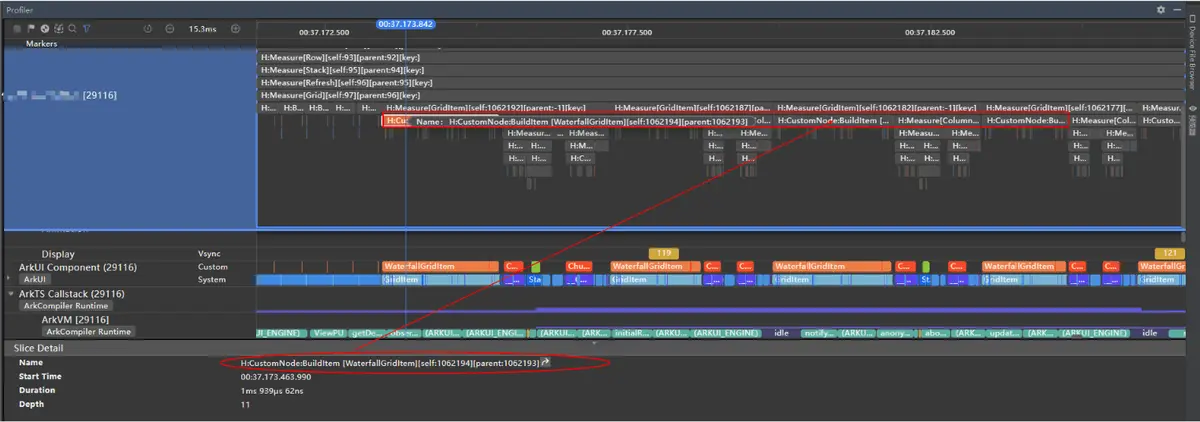1200x422 pixels.
Task: Select the first orange WaterfallGridItem bar
Action: (x=440, y=267)
